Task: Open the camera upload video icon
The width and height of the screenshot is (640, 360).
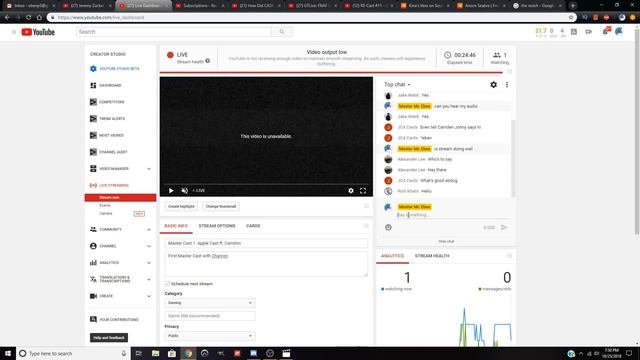Action: [x=589, y=31]
